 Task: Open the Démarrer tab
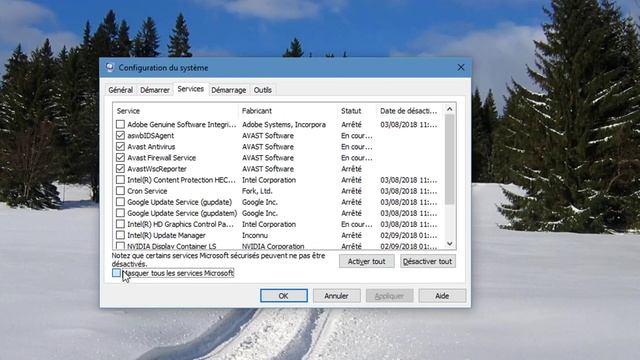[x=155, y=90]
